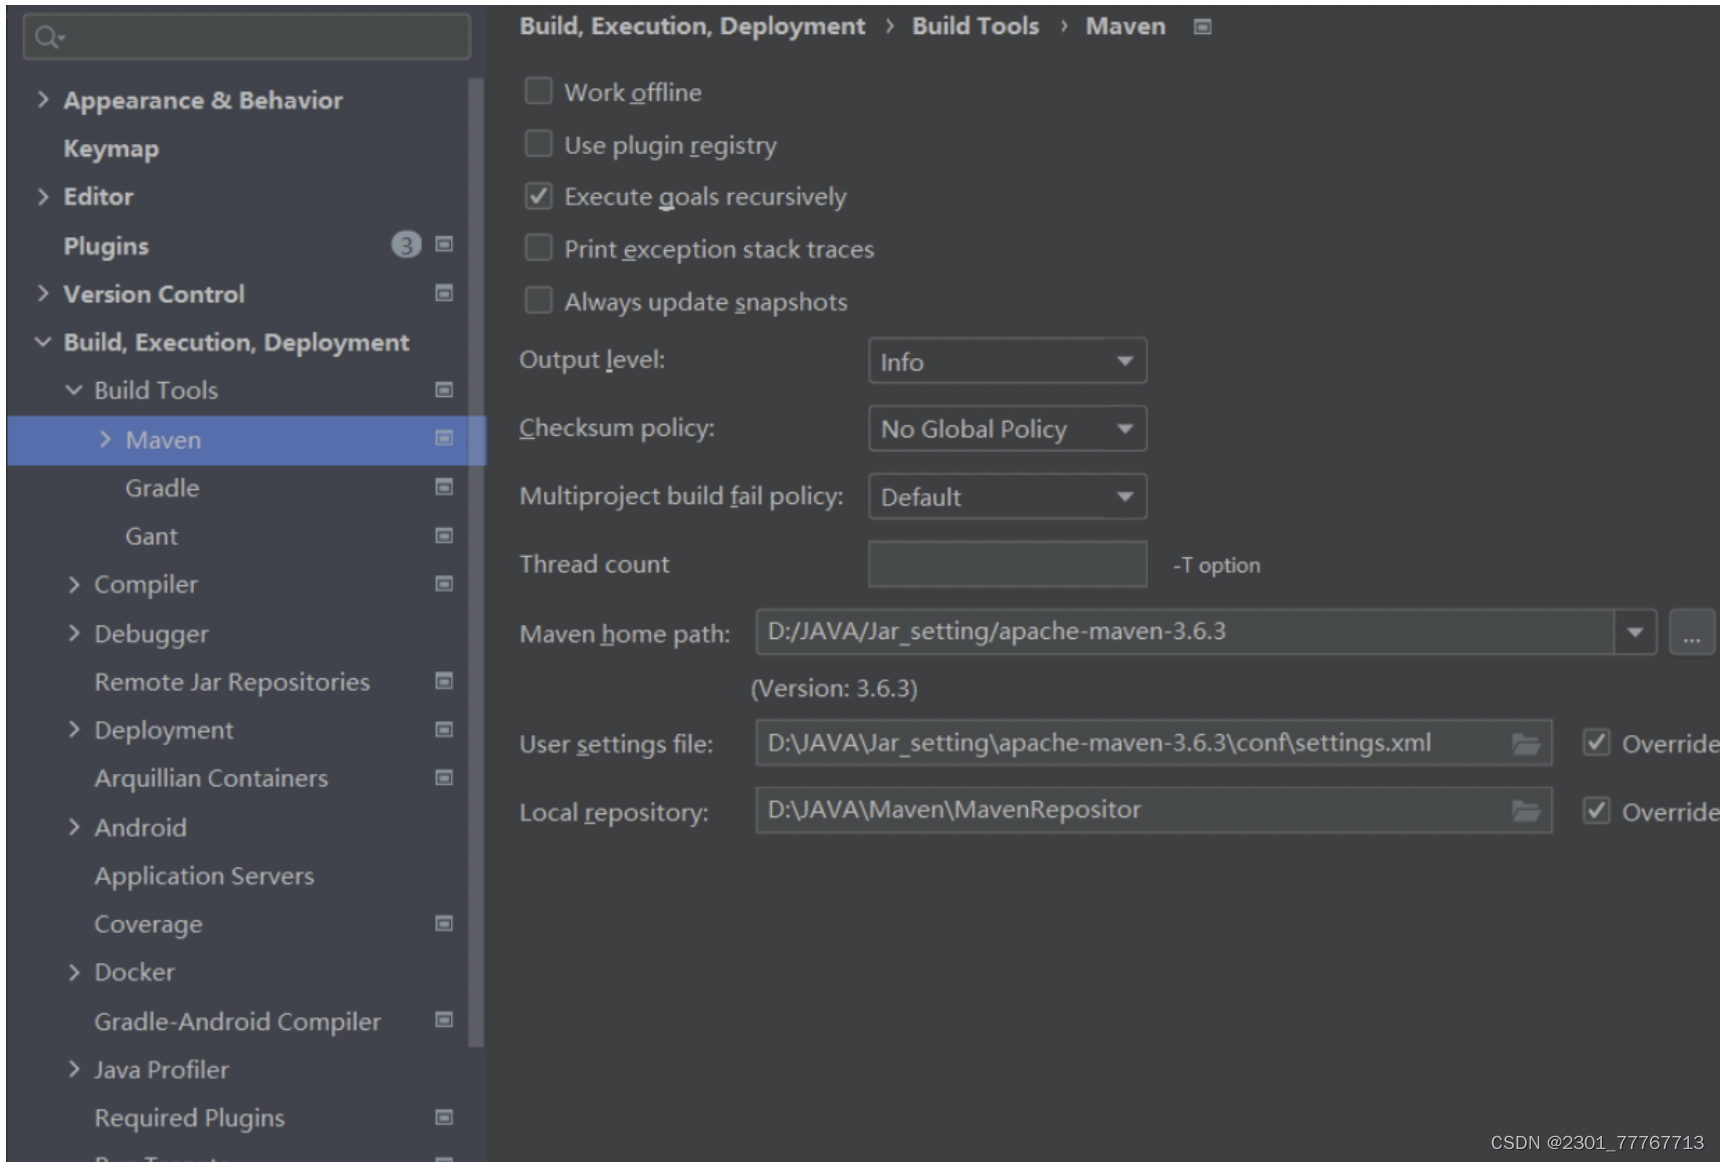Screen dimensions: 1720x1162
Task: Open the Output level dropdown
Action: coord(1124,361)
